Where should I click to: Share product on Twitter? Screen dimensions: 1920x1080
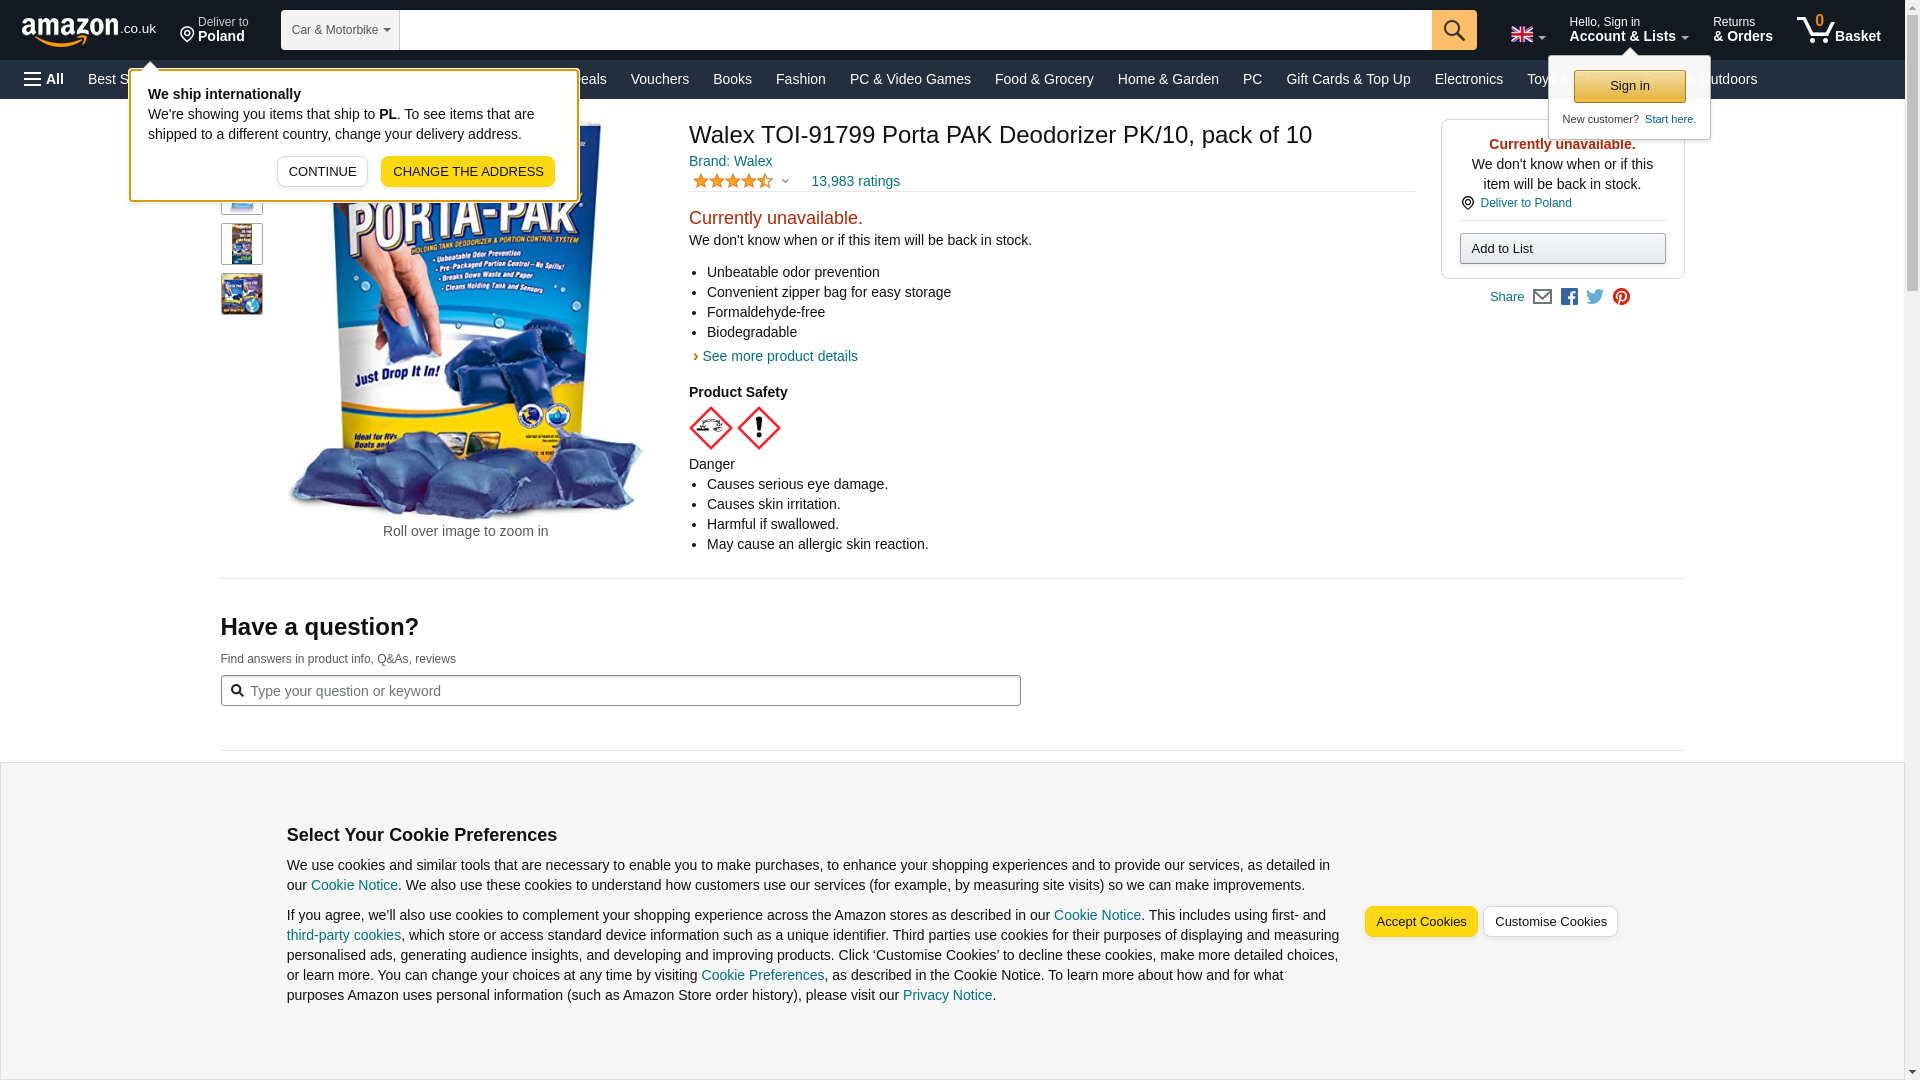(x=1595, y=297)
